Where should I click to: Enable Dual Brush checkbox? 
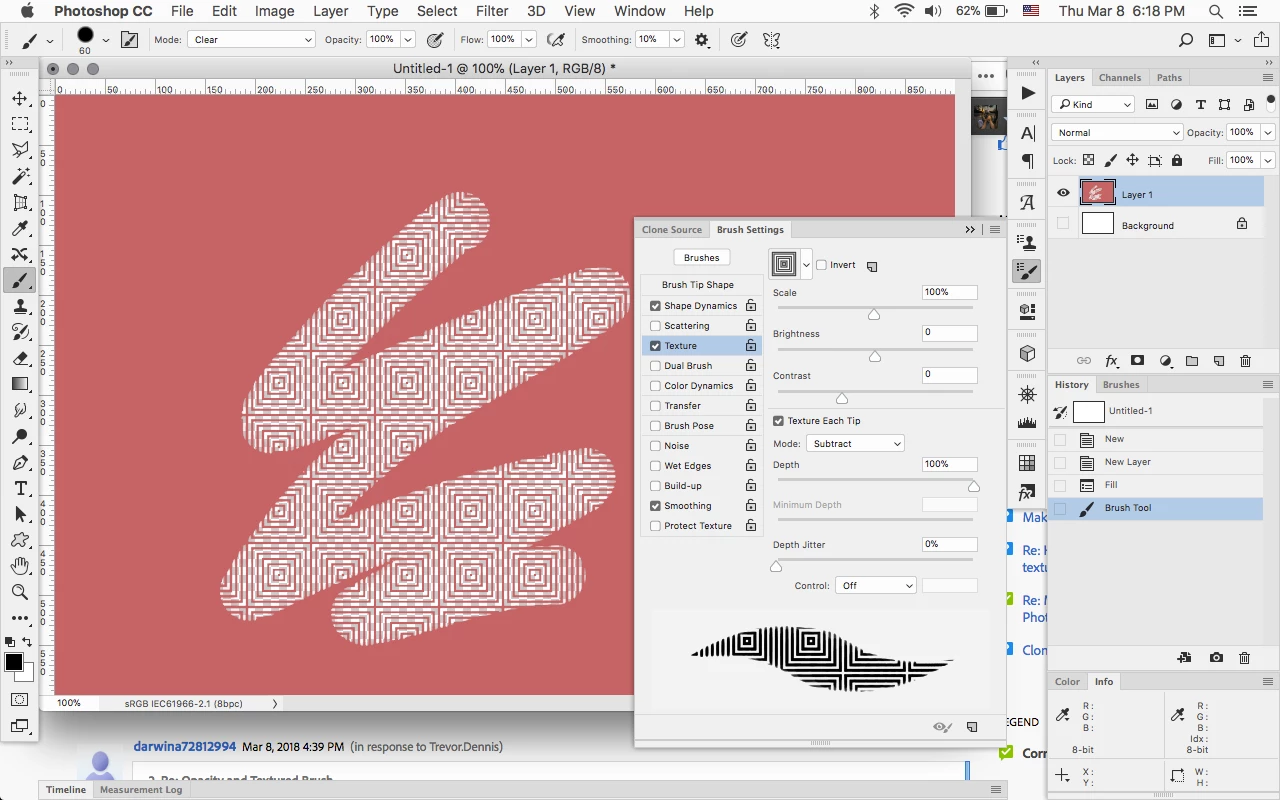[x=656, y=366]
